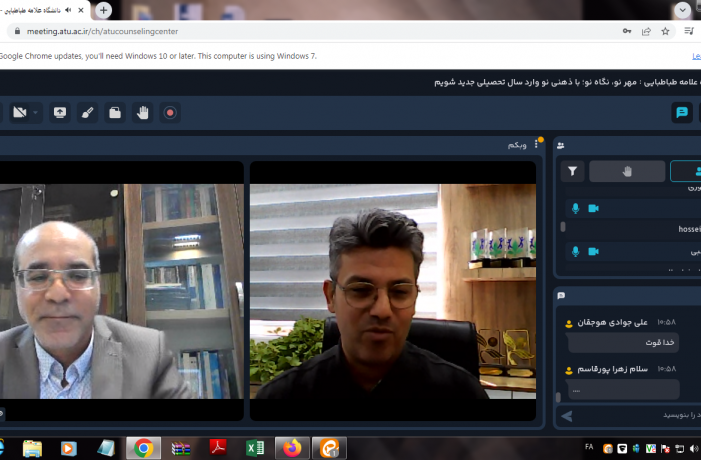Select the chat message خدا قوت
Viewport: 701px width, 460px height.
click(623, 342)
